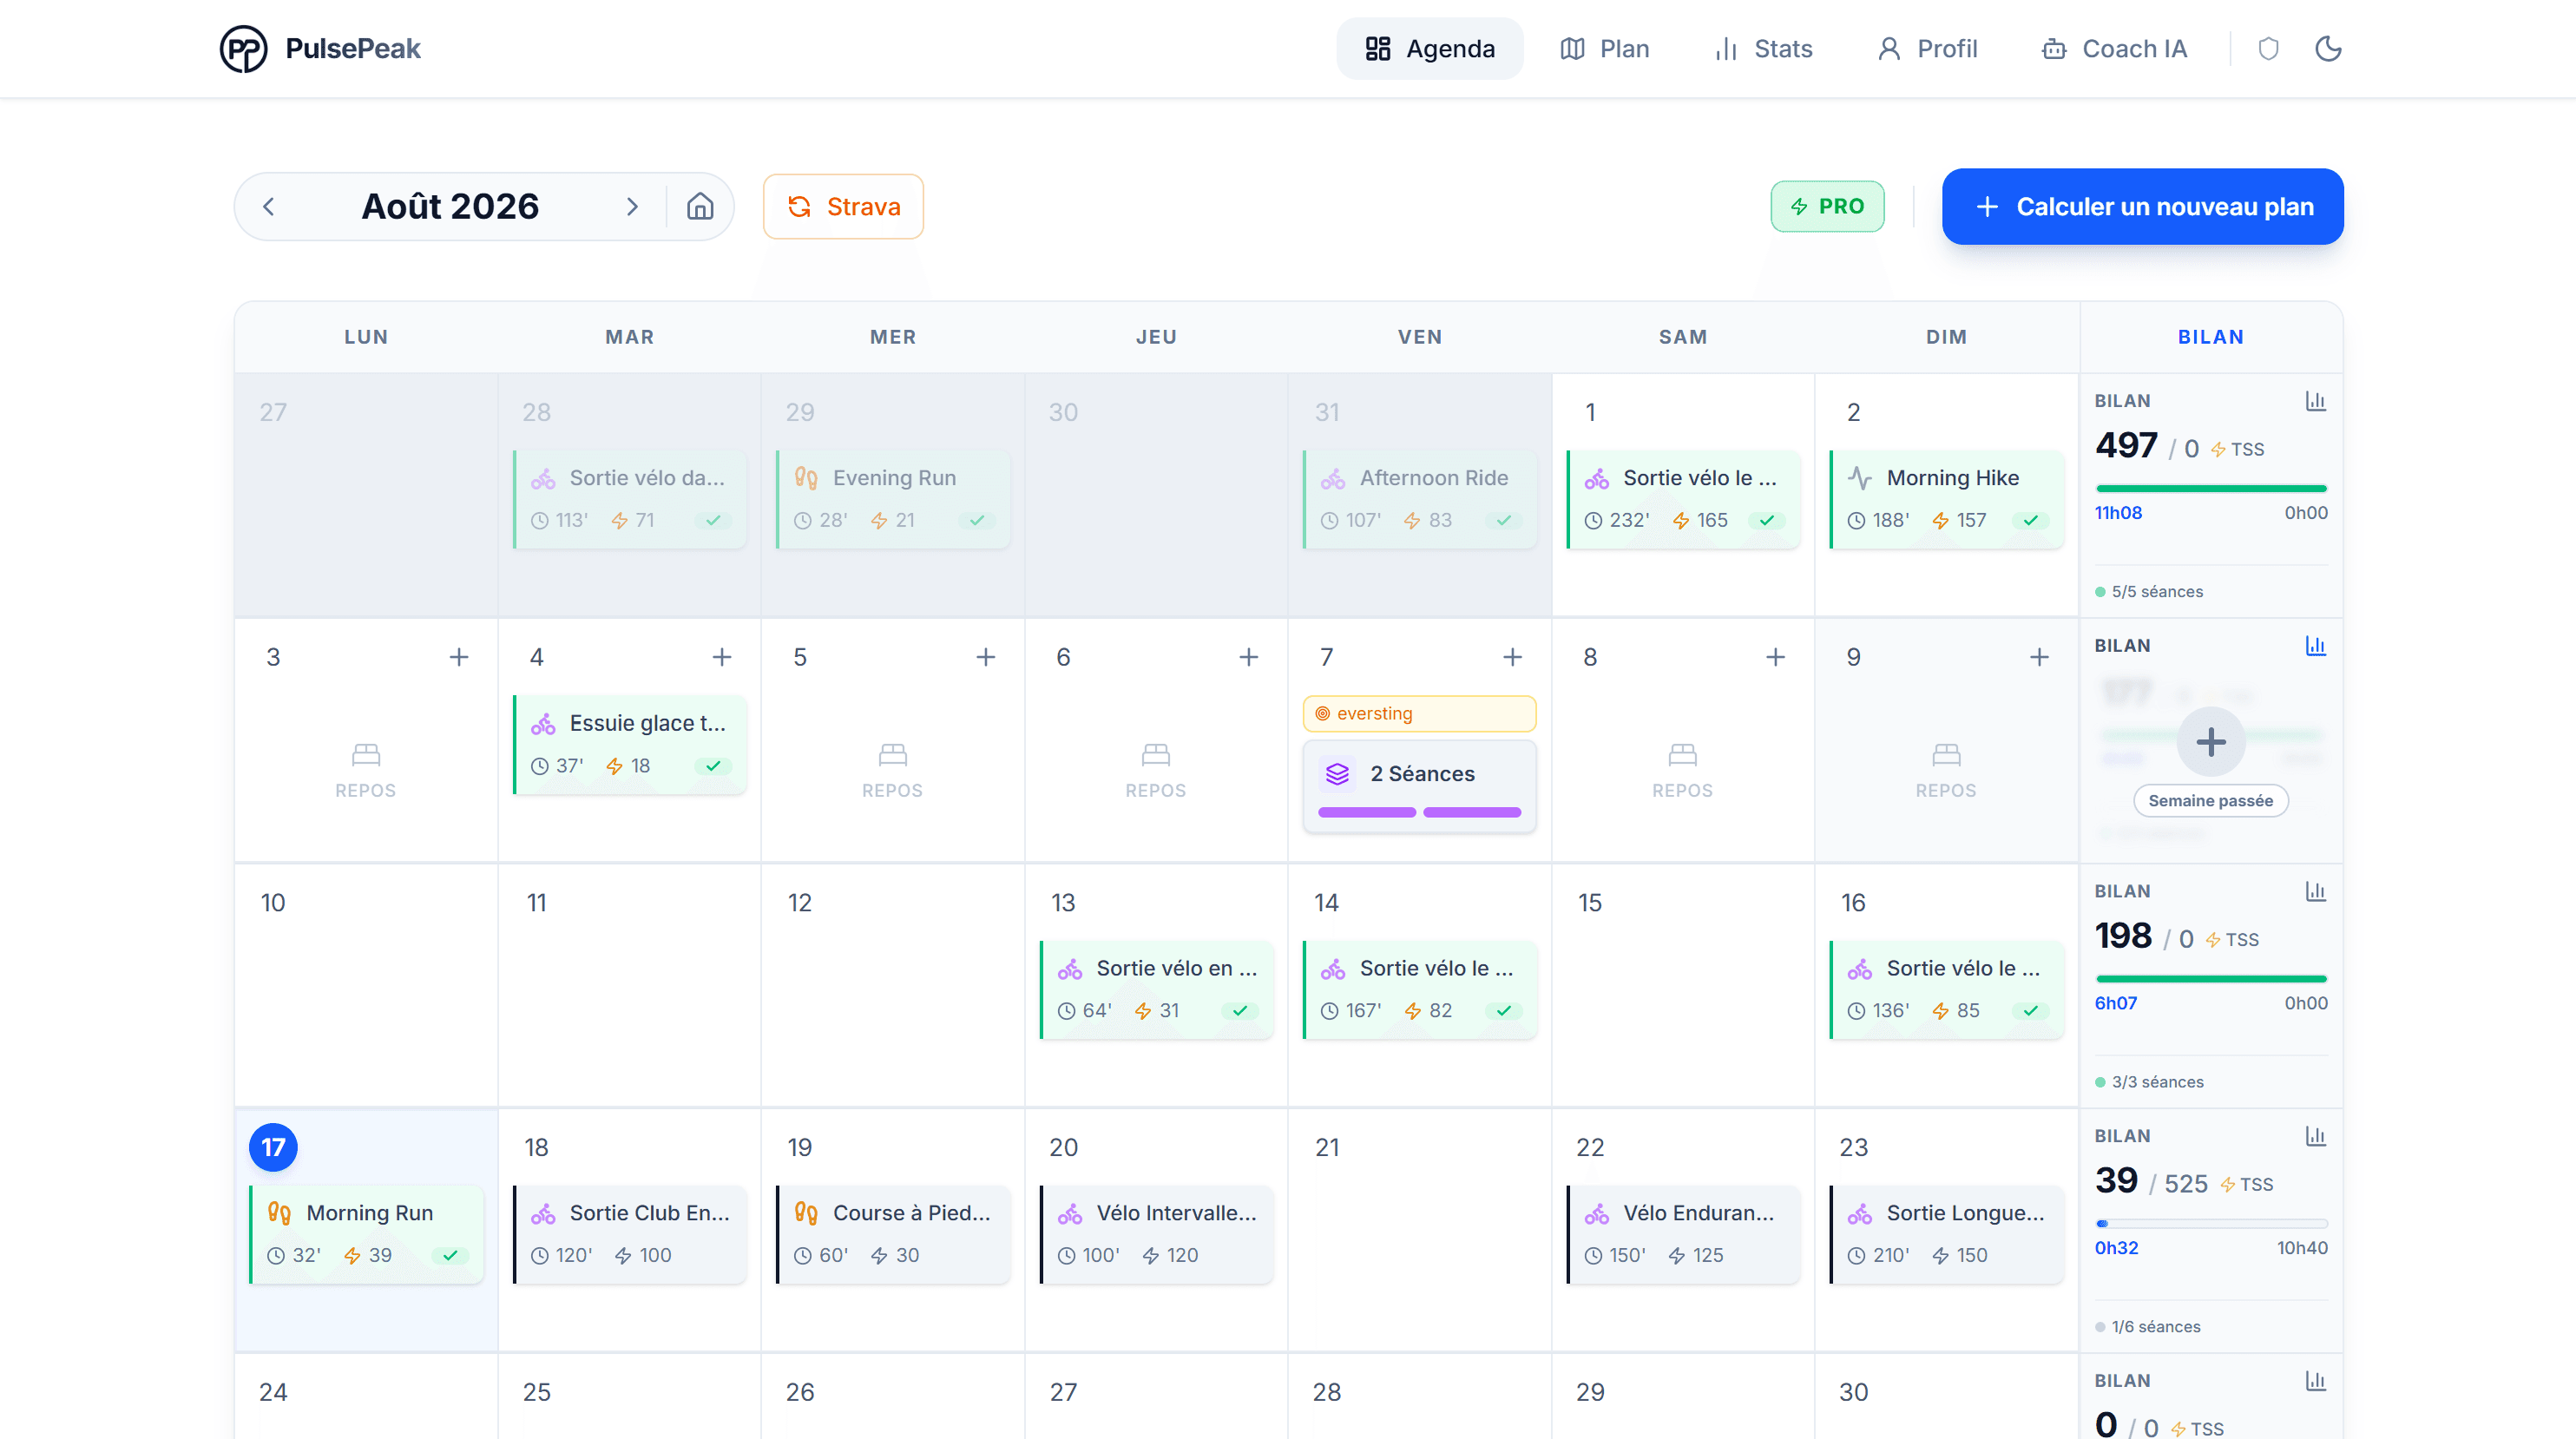
Task: Expand the 2 Séances card
Action: 1419,787
